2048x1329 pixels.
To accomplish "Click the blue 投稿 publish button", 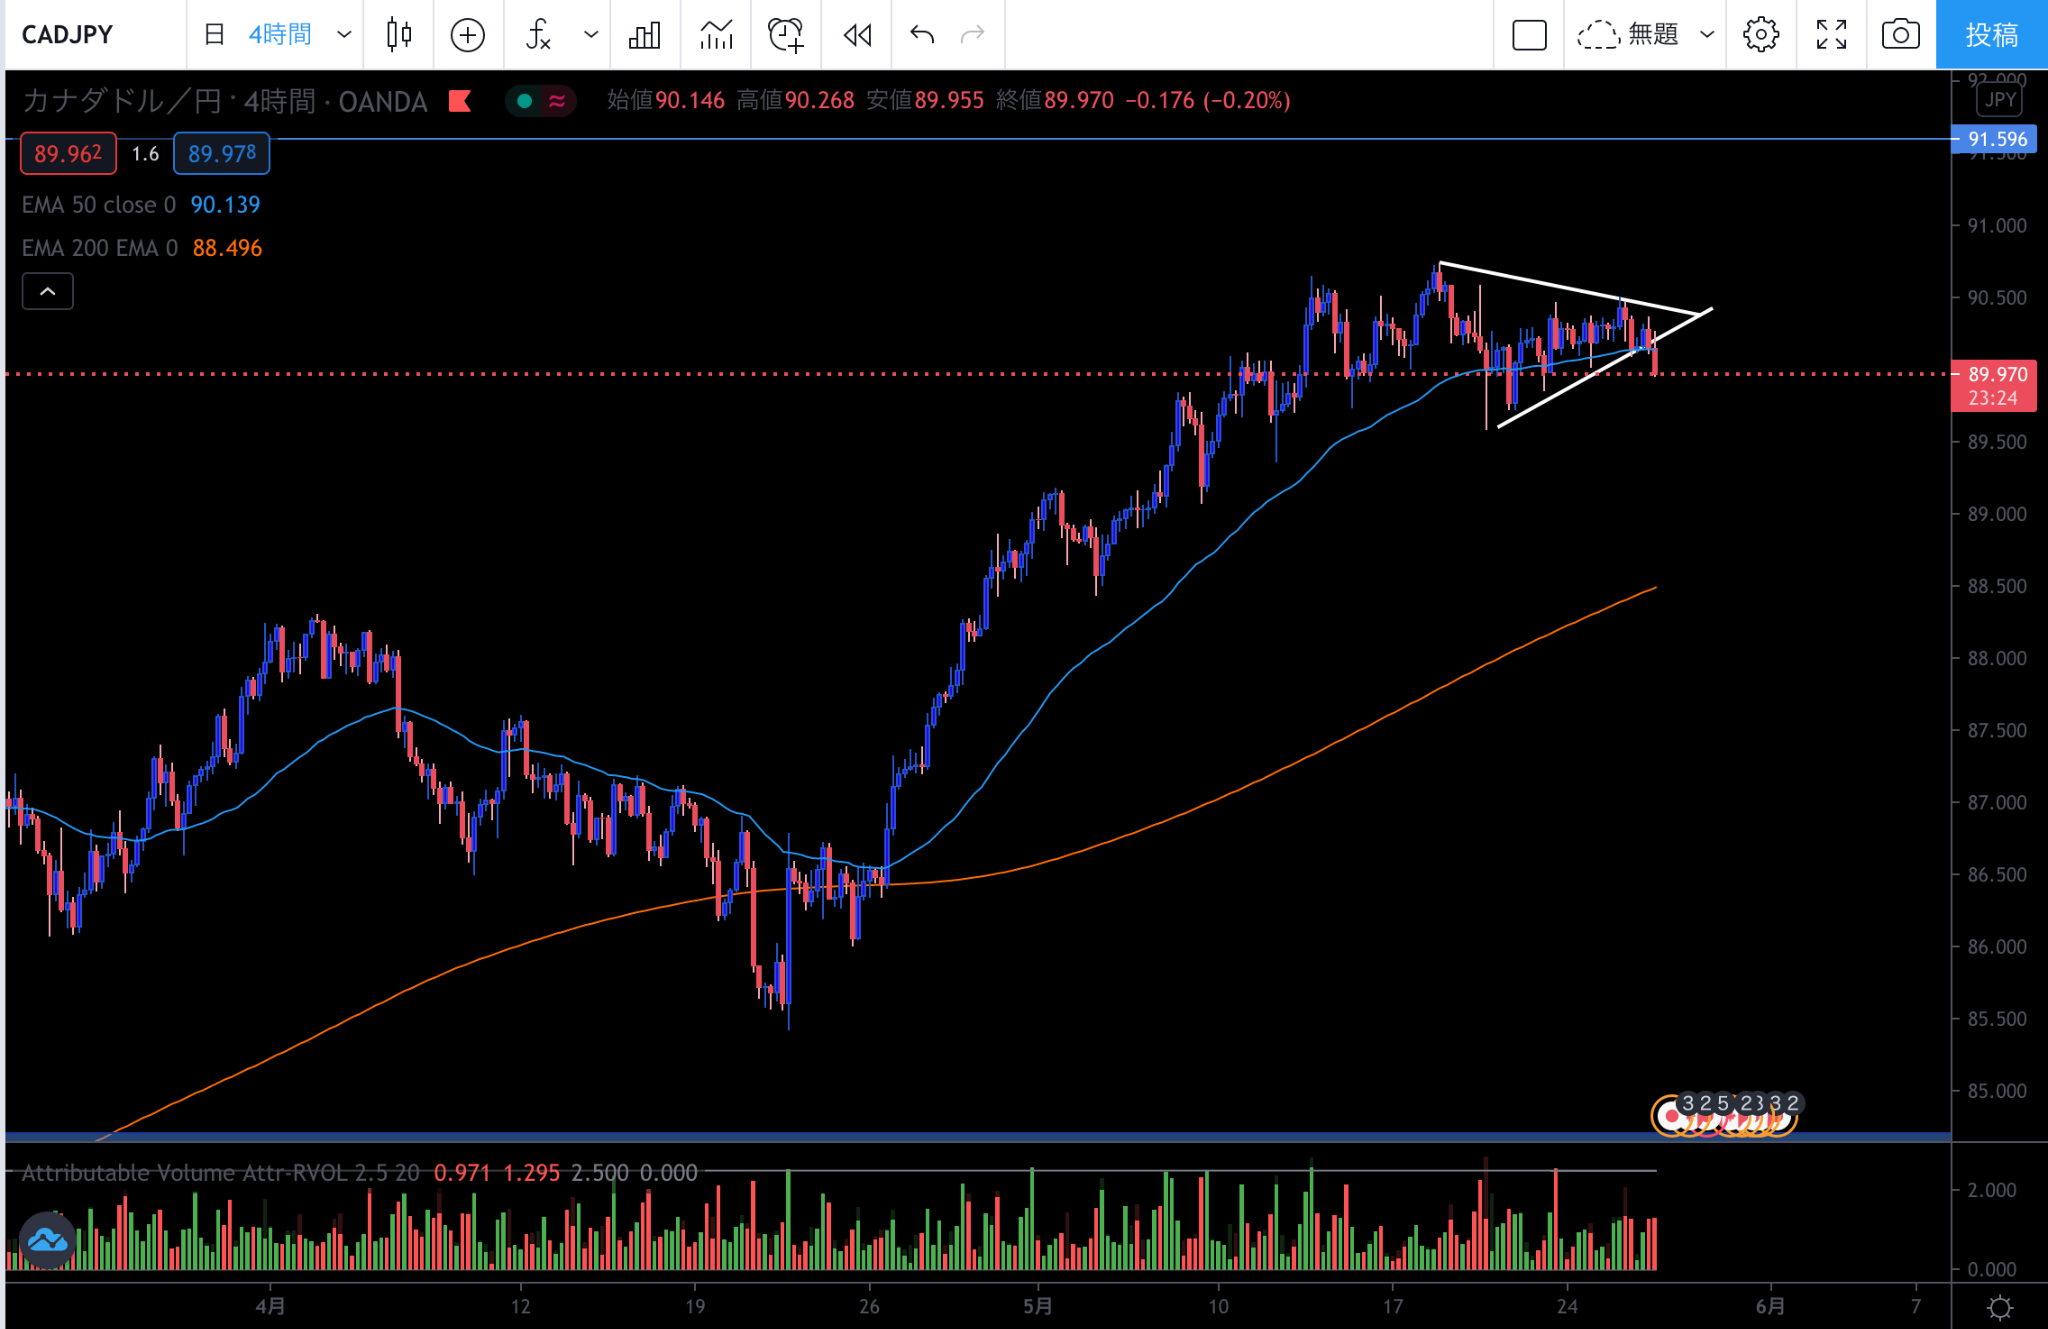I will pyautogui.click(x=1991, y=35).
